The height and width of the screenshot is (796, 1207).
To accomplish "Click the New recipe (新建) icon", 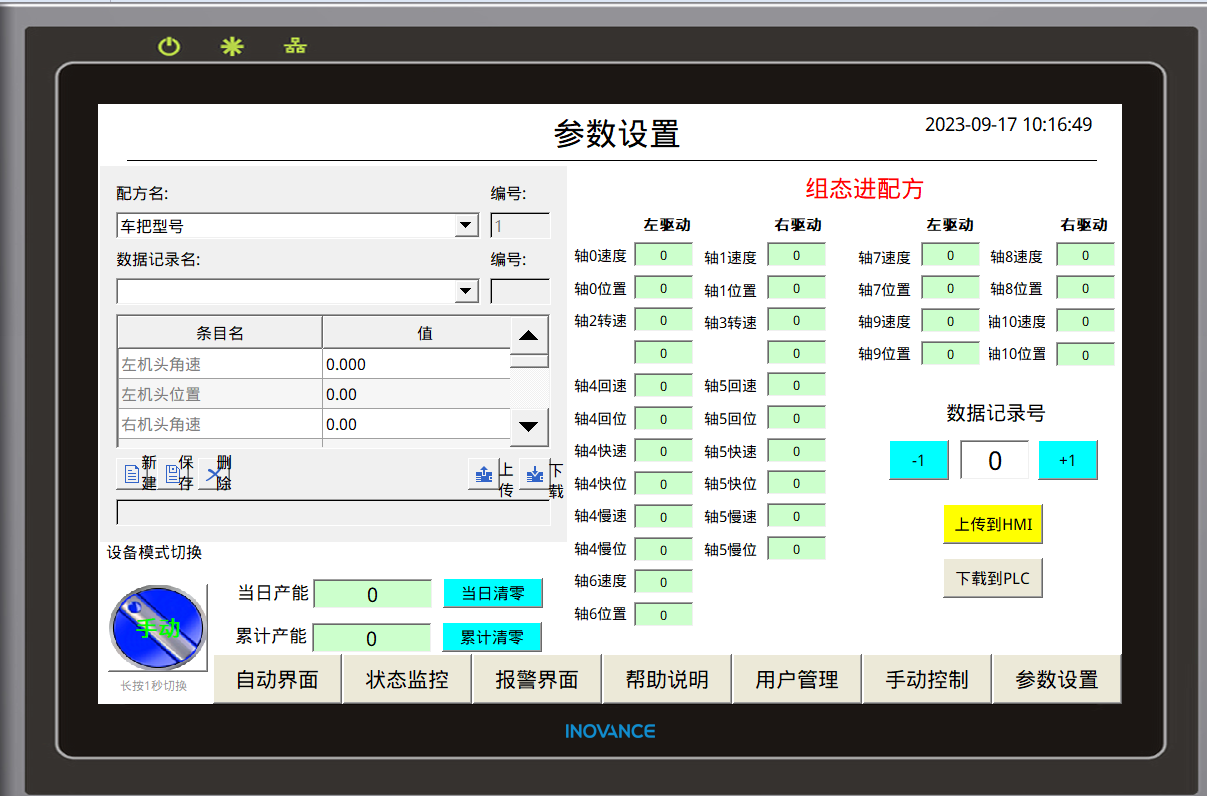I will [x=130, y=474].
